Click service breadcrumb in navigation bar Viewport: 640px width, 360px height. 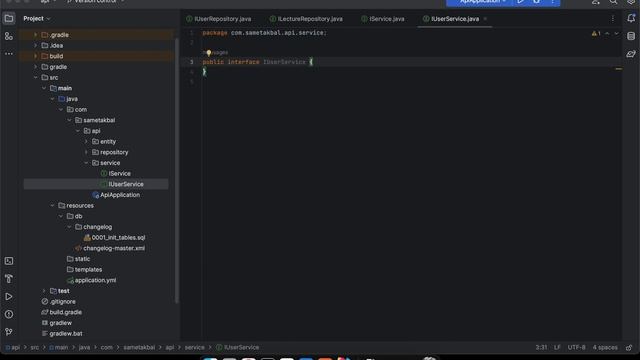click(194, 348)
